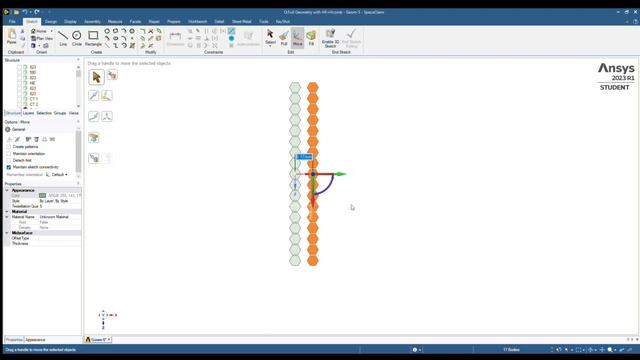Switch to the Design ribbon tab
The width and height of the screenshot is (640, 360).
point(51,21)
